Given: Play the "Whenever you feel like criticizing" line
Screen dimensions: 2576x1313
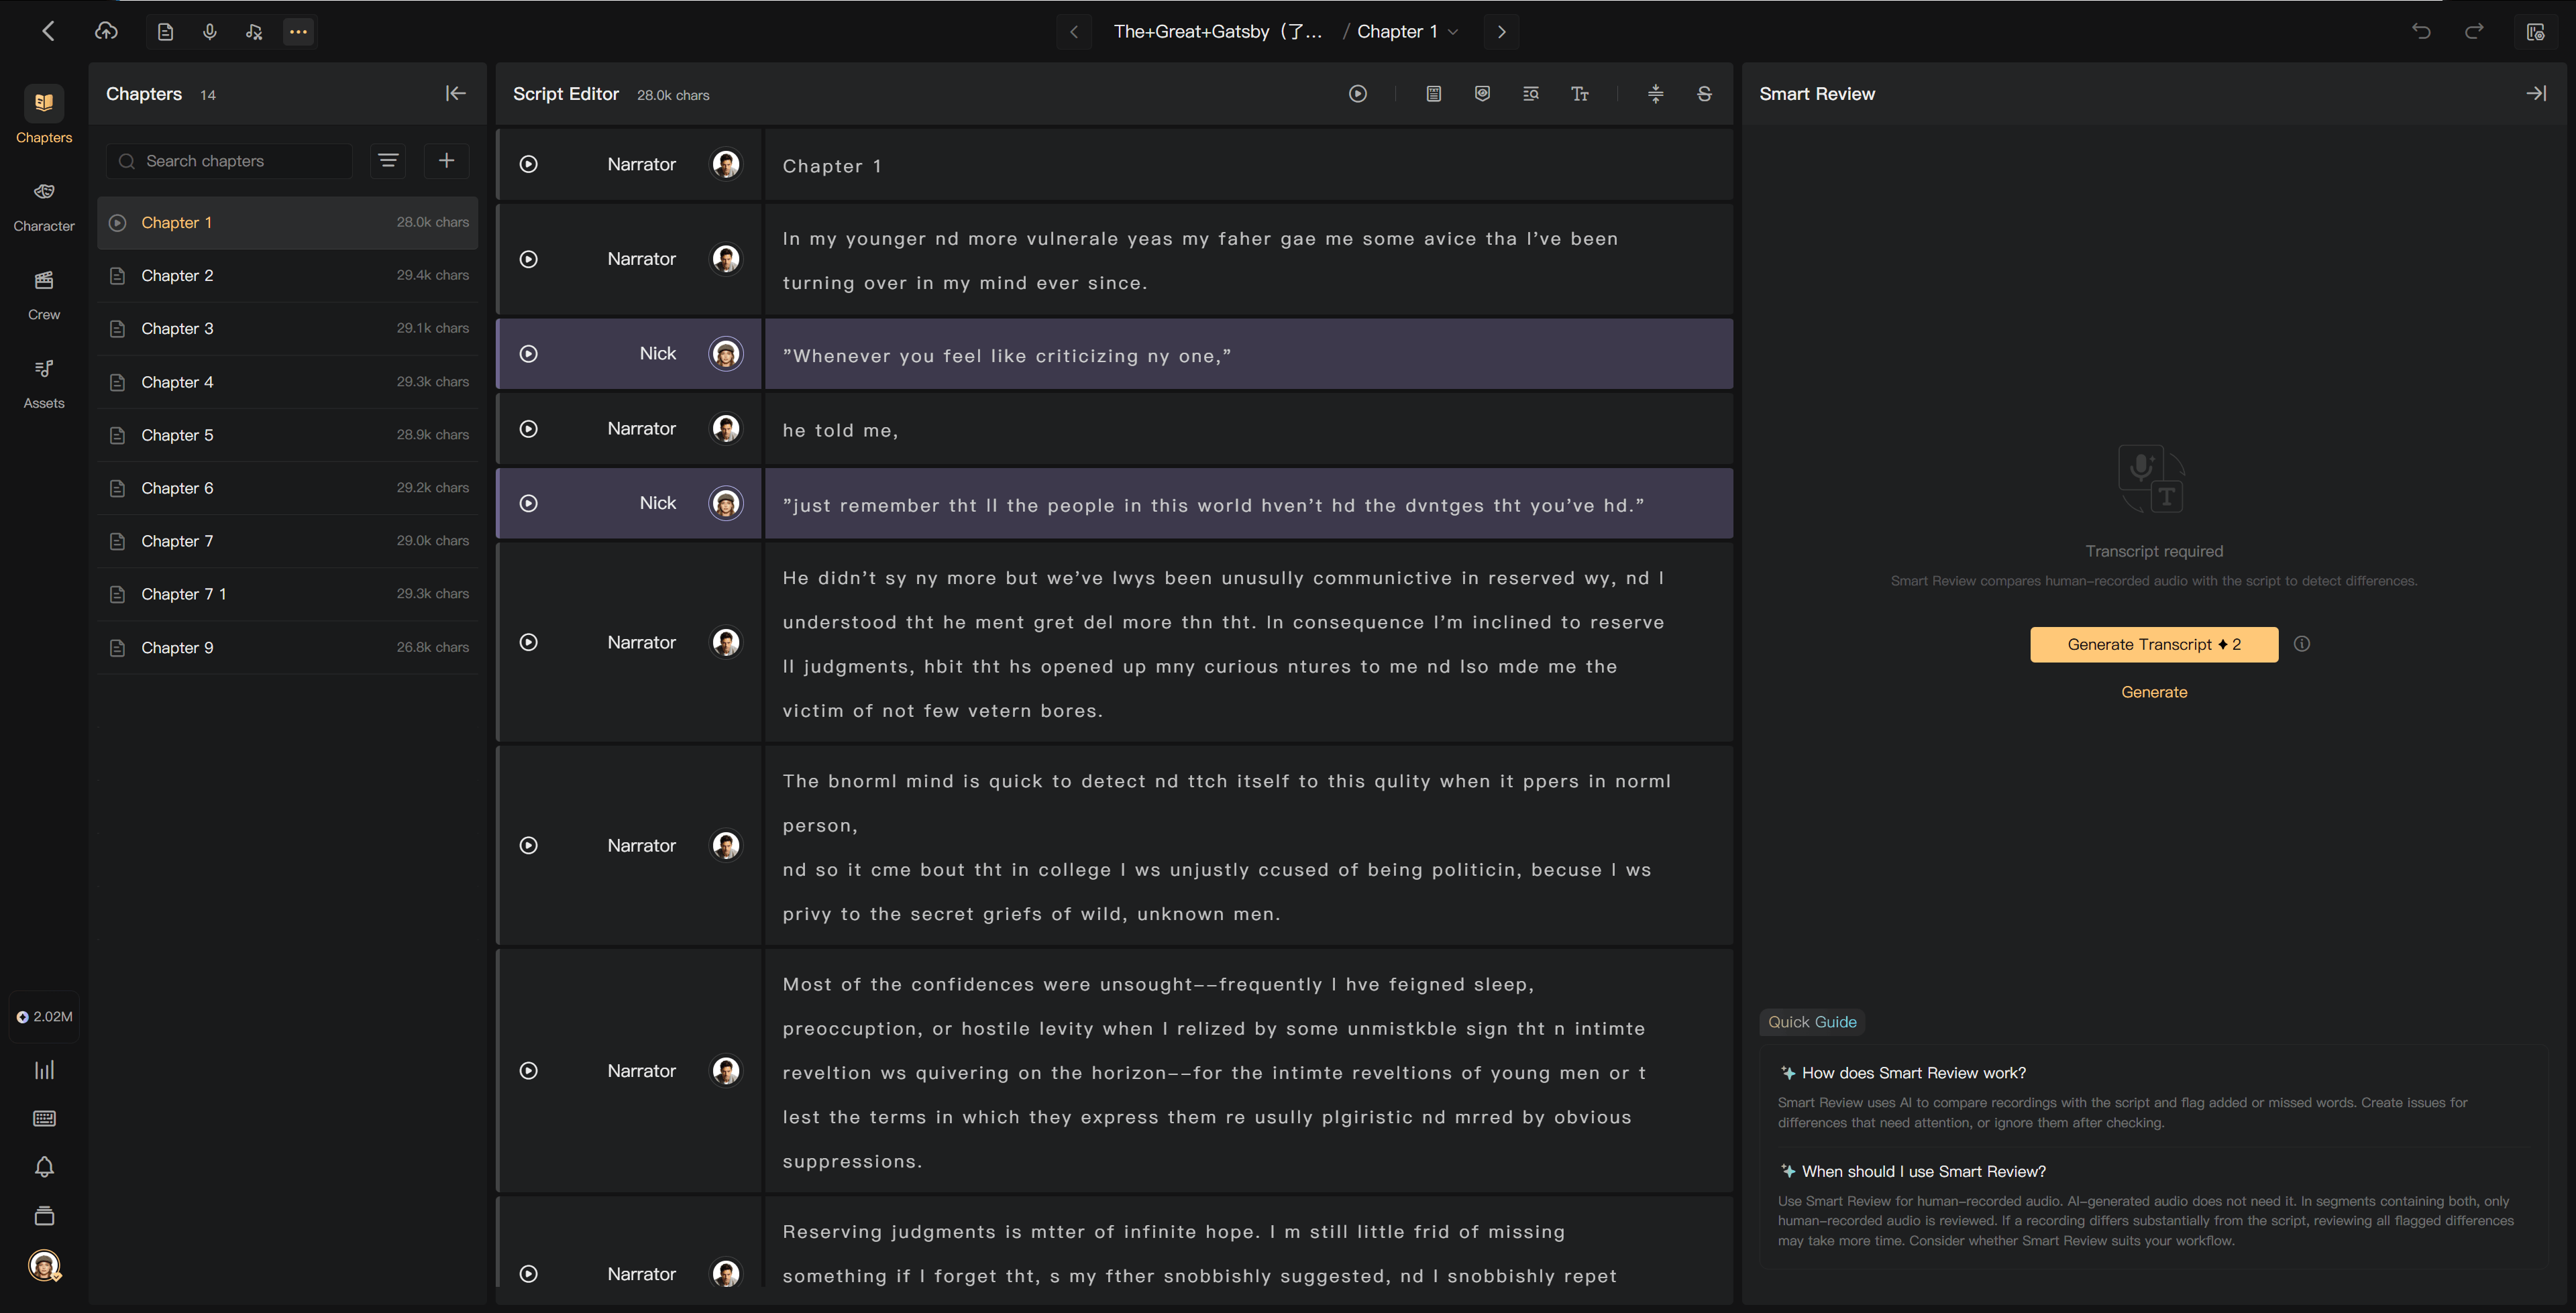Looking at the screenshot, I should click(529, 354).
